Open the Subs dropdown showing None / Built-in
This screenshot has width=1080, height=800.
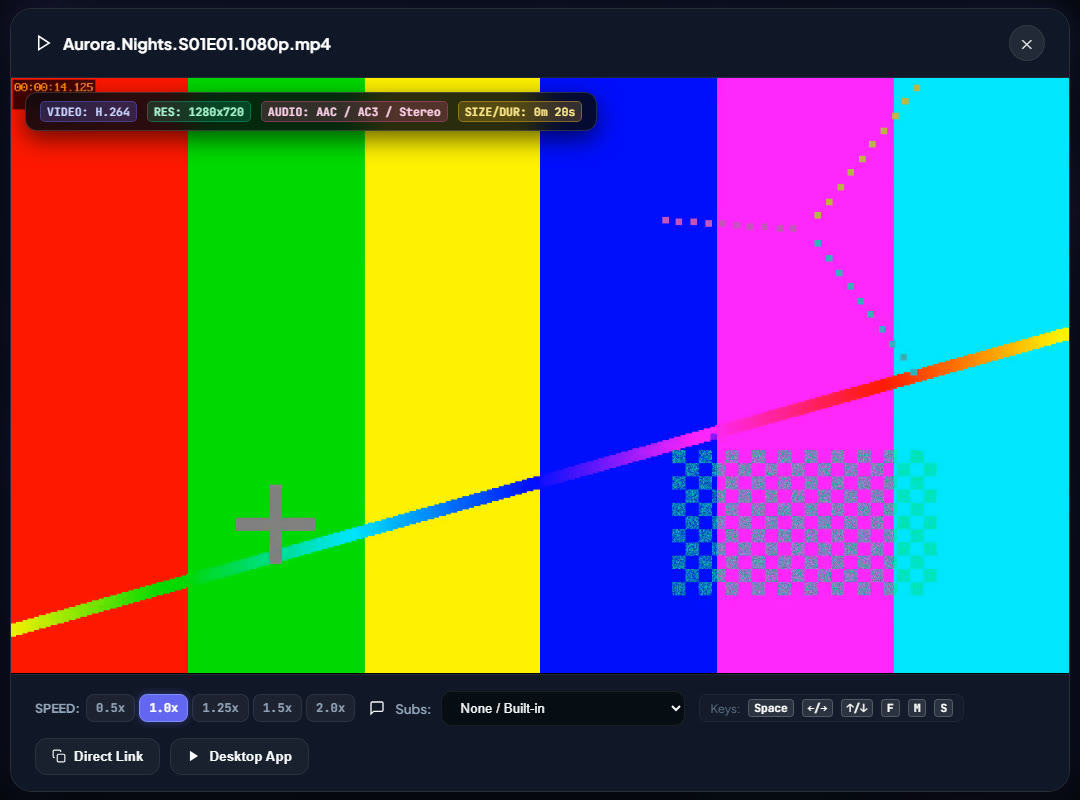[563, 708]
